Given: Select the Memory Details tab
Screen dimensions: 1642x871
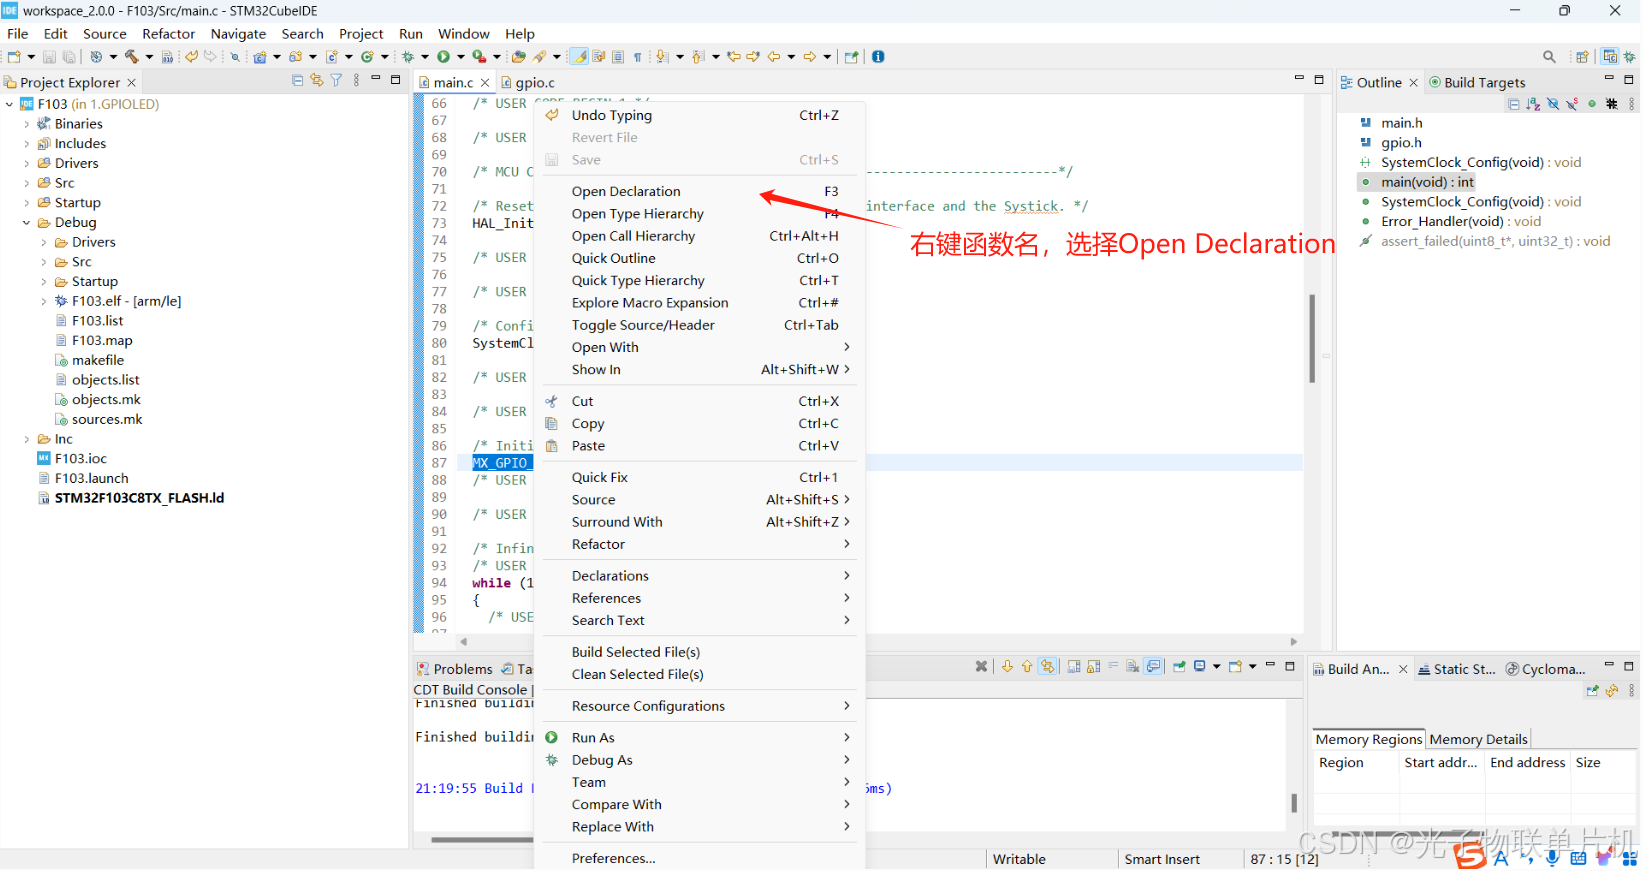Looking at the screenshot, I should (1478, 739).
